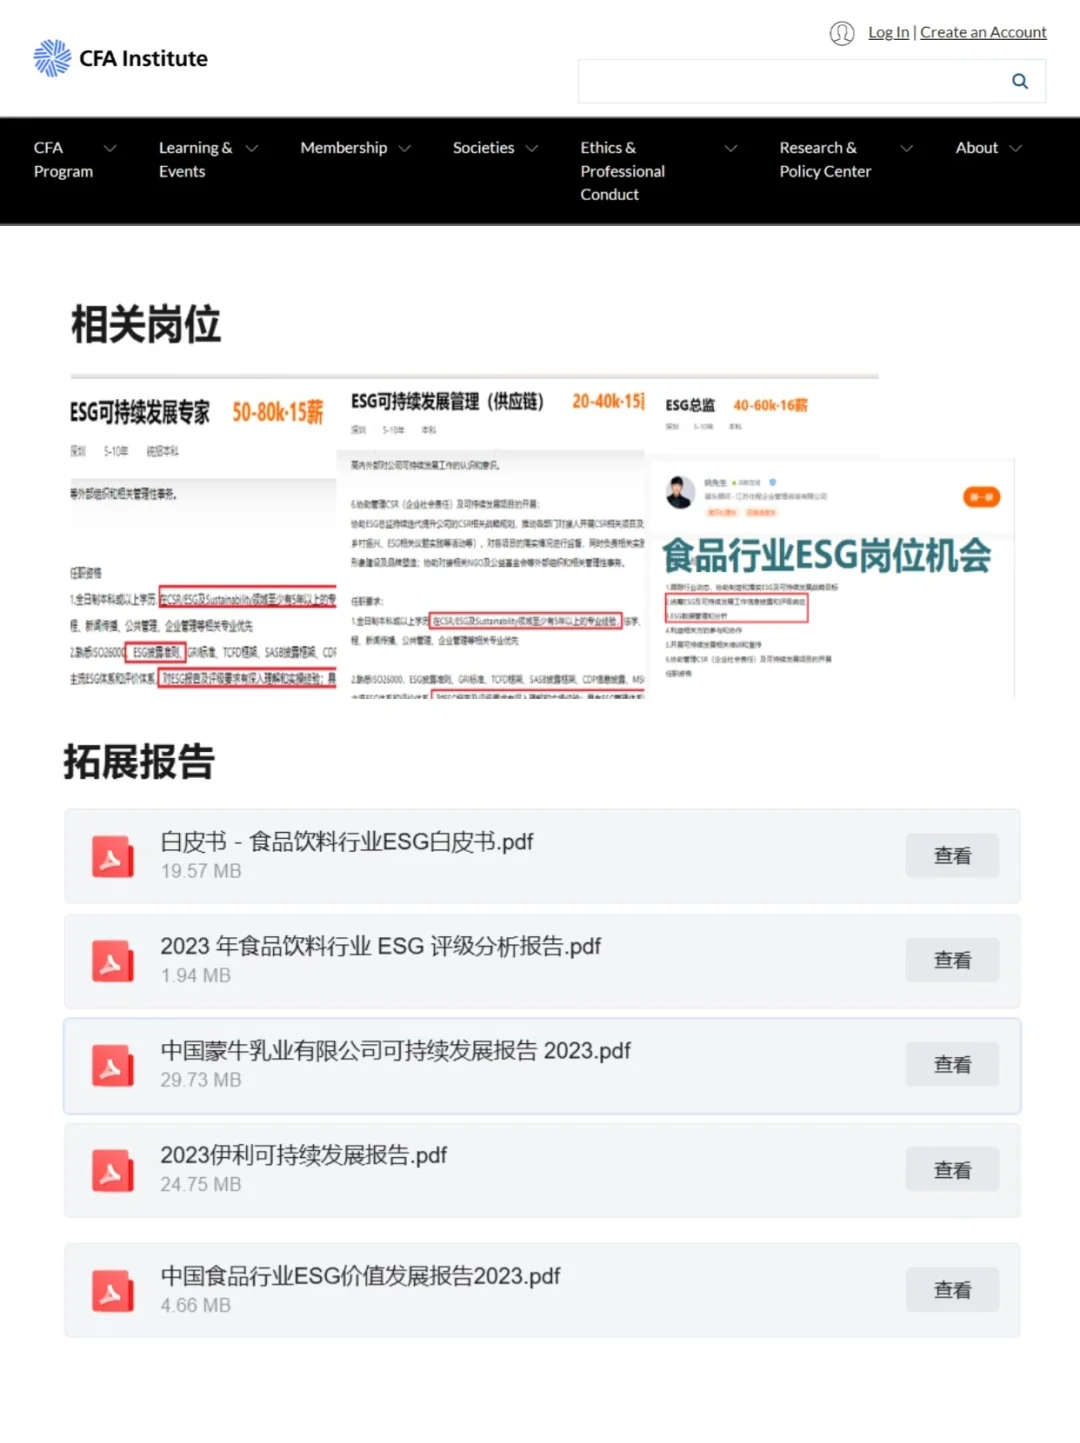Click the 24.75 MB file size
This screenshot has width=1080, height=1443.
201,1184
